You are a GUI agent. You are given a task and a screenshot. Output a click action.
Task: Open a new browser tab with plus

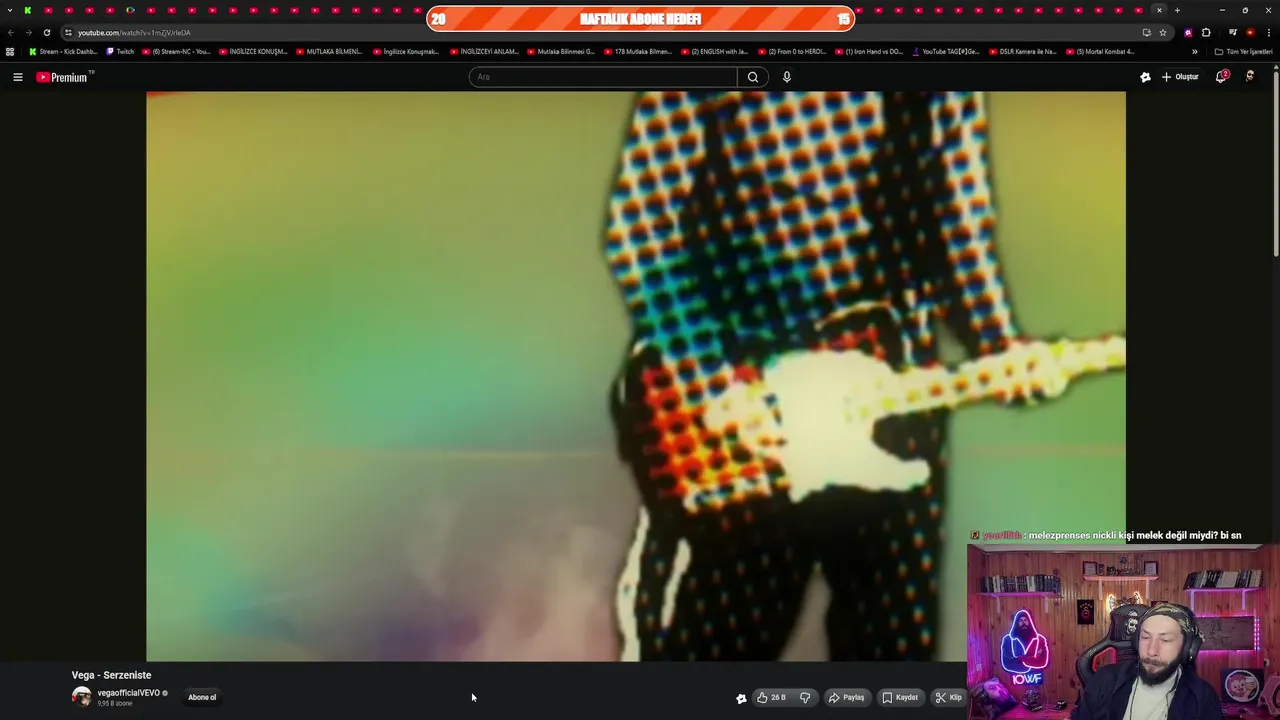(x=1177, y=10)
